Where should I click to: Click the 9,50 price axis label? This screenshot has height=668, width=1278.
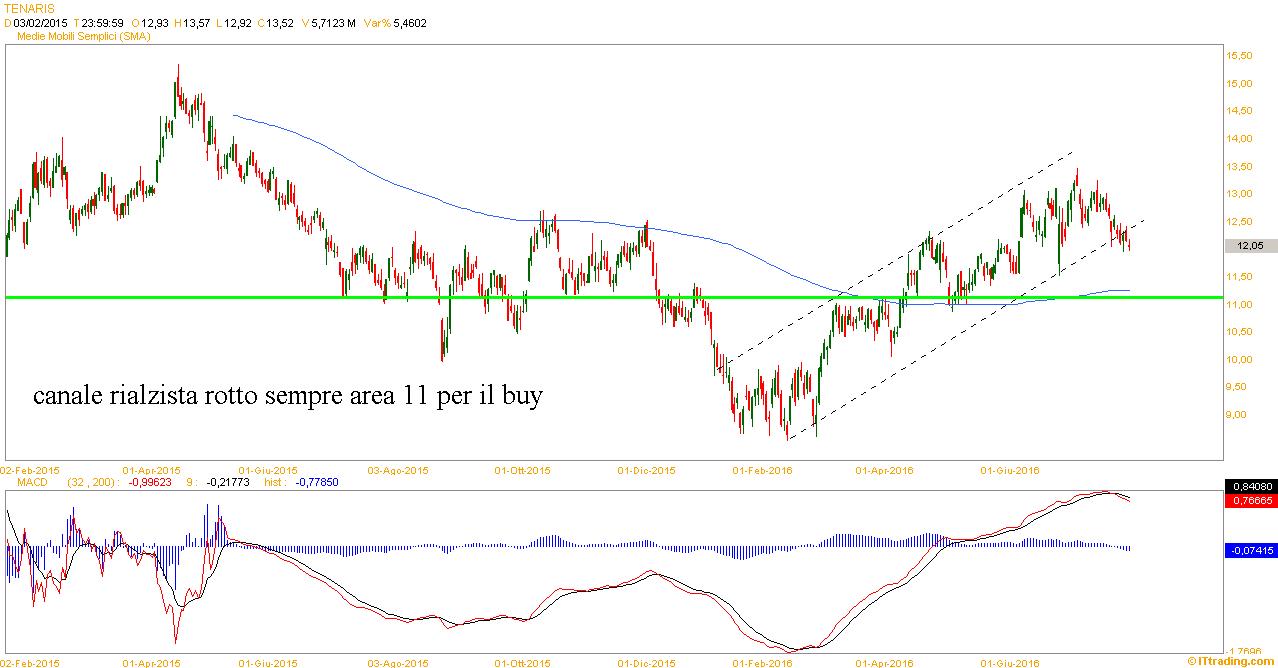(x=1237, y=386)
